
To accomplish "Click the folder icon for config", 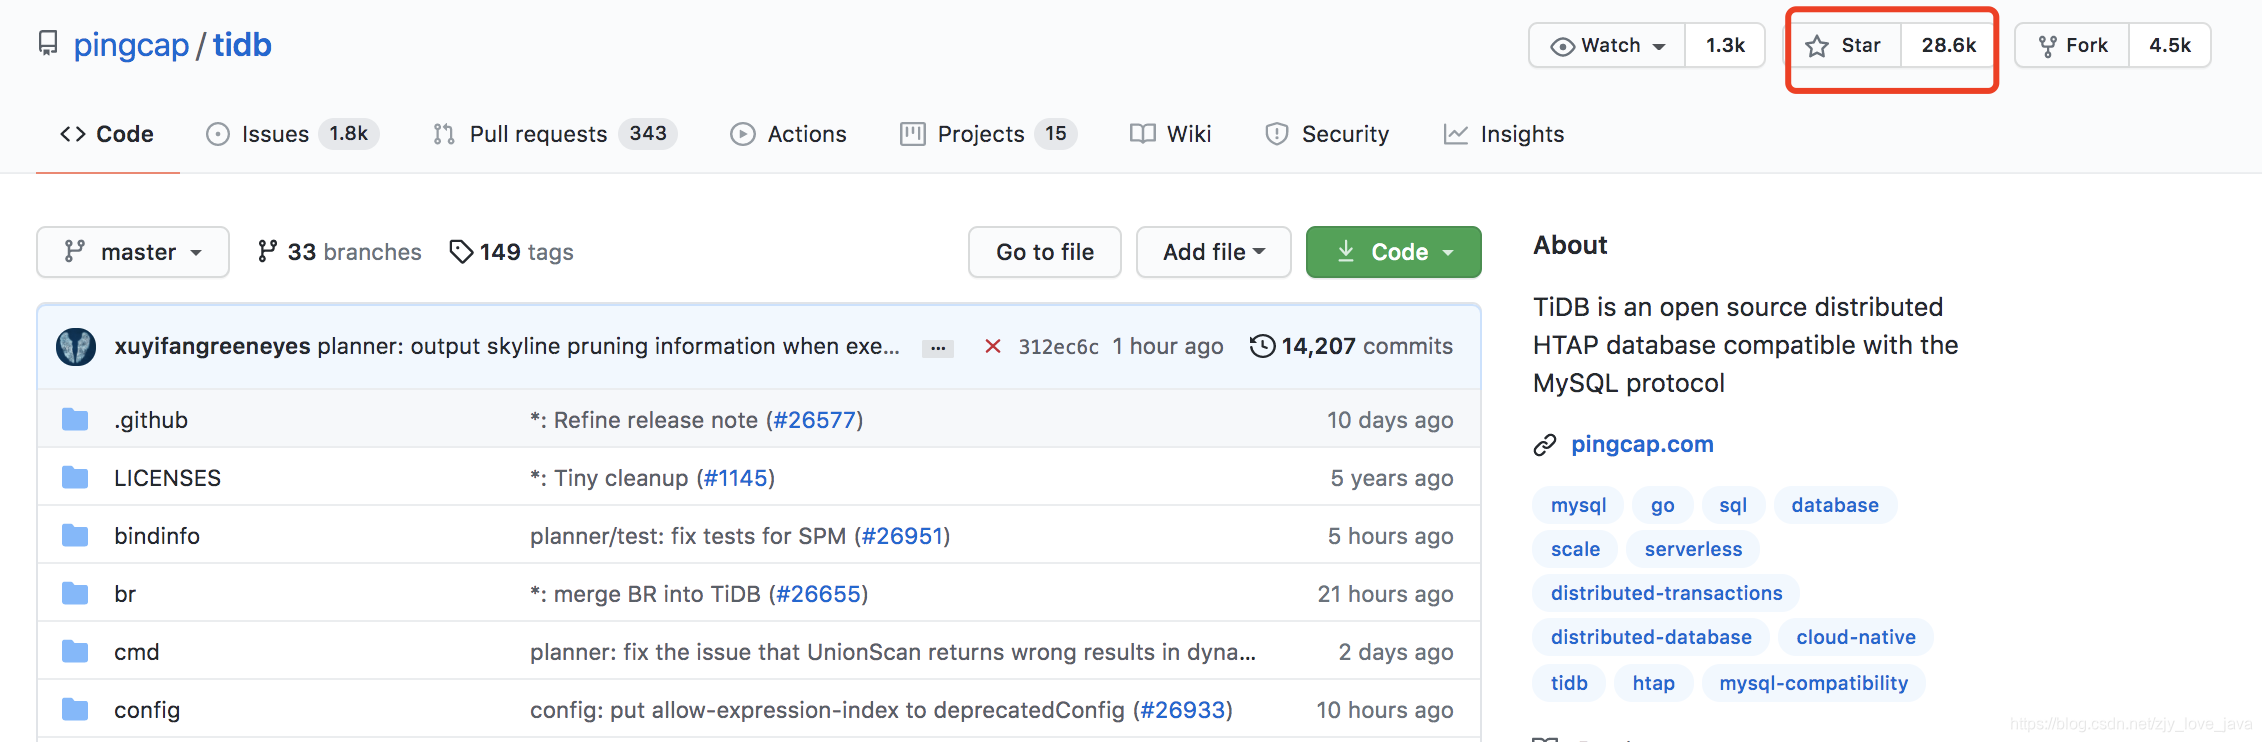I will 75,710.
